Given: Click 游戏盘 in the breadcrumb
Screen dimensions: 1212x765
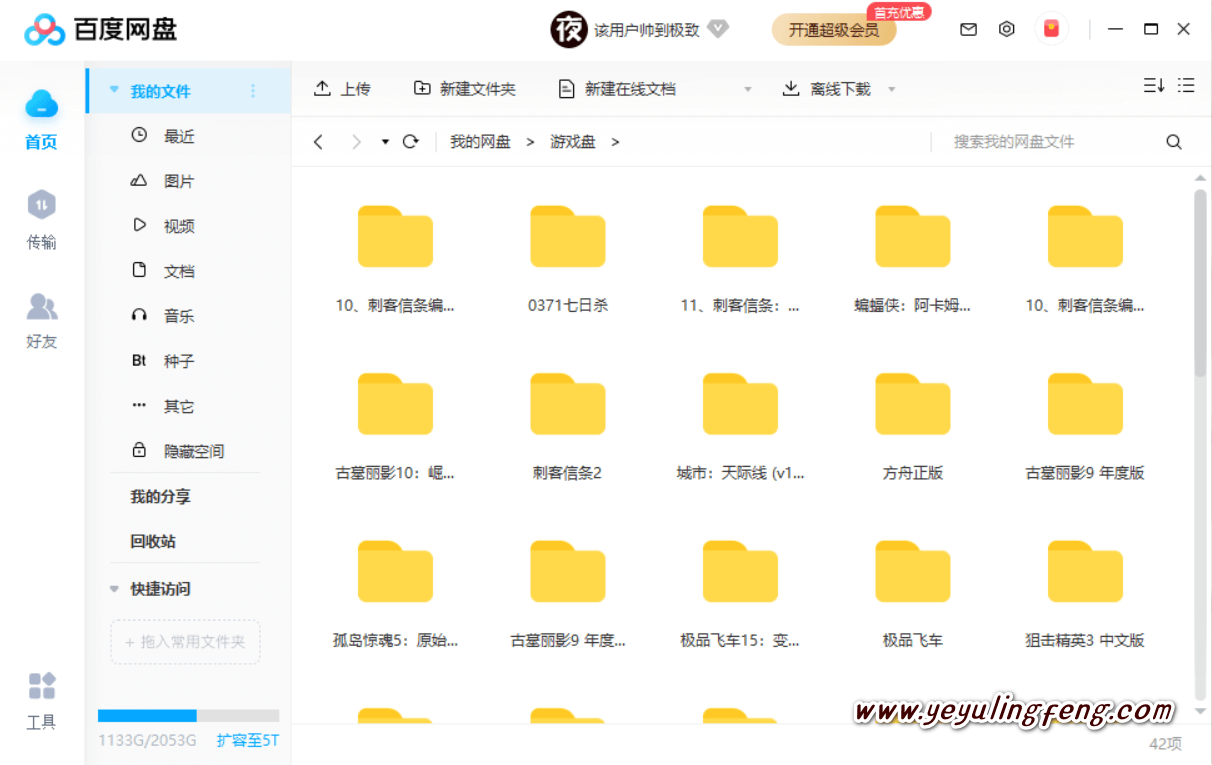Looking at the screenshot, I should point(573,142).
